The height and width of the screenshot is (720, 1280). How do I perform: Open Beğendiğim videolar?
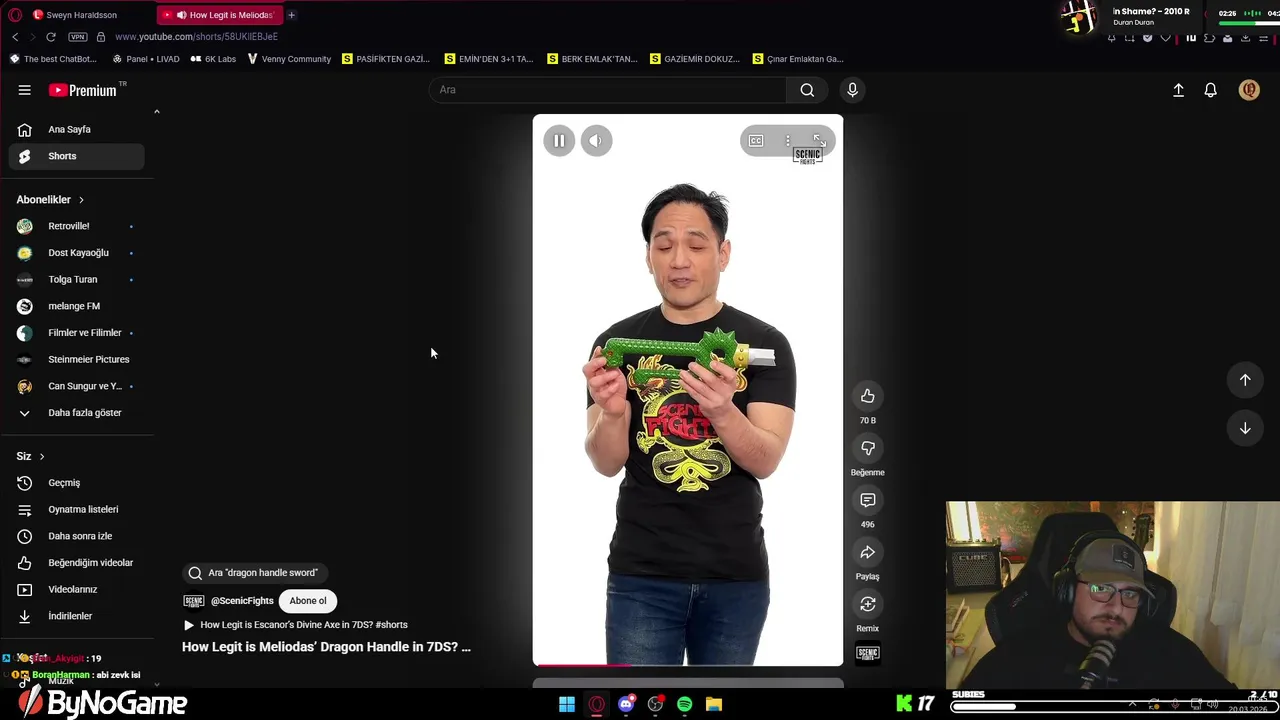pyautogui.click(x=76, y=563)
